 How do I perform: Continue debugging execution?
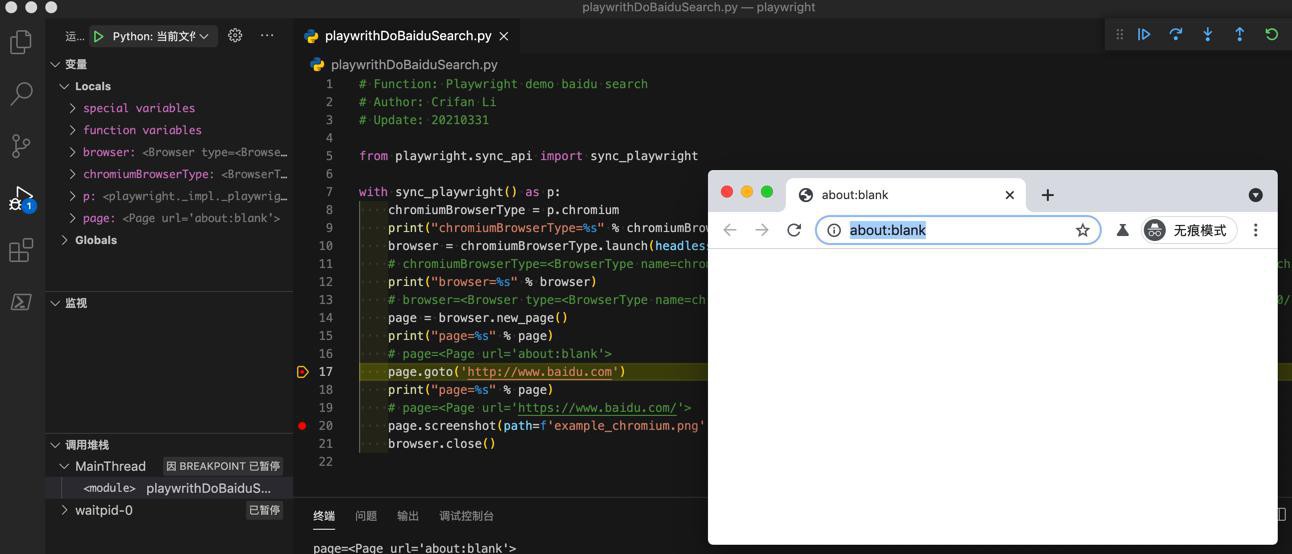(1144, 34)
